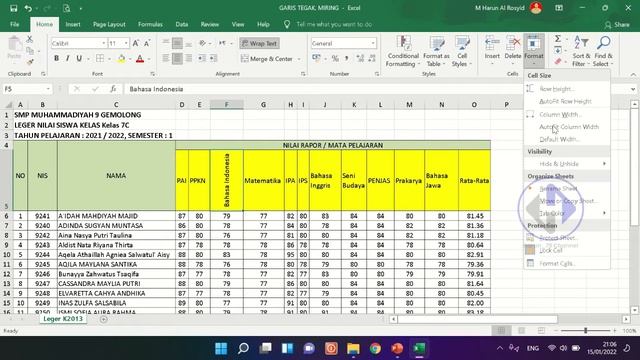Open Format as Table
Image resolution: width=640 pixels, height=360 pixels.
point(436,52)
